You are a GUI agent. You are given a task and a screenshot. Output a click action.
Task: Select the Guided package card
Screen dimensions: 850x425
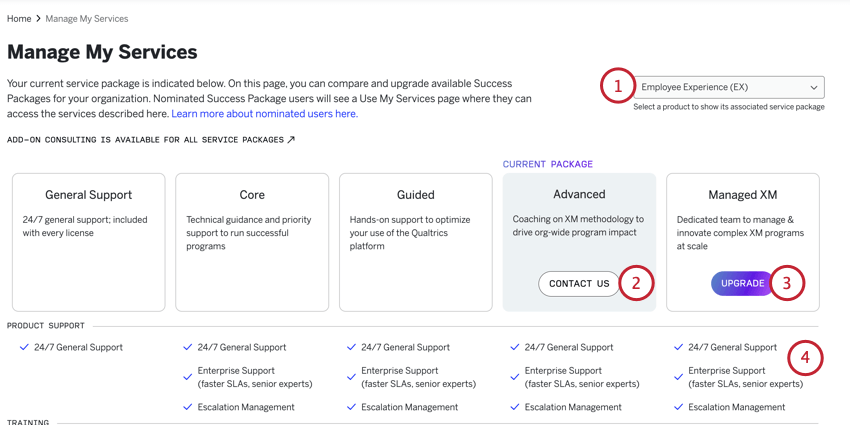click(x=415, y=241)
